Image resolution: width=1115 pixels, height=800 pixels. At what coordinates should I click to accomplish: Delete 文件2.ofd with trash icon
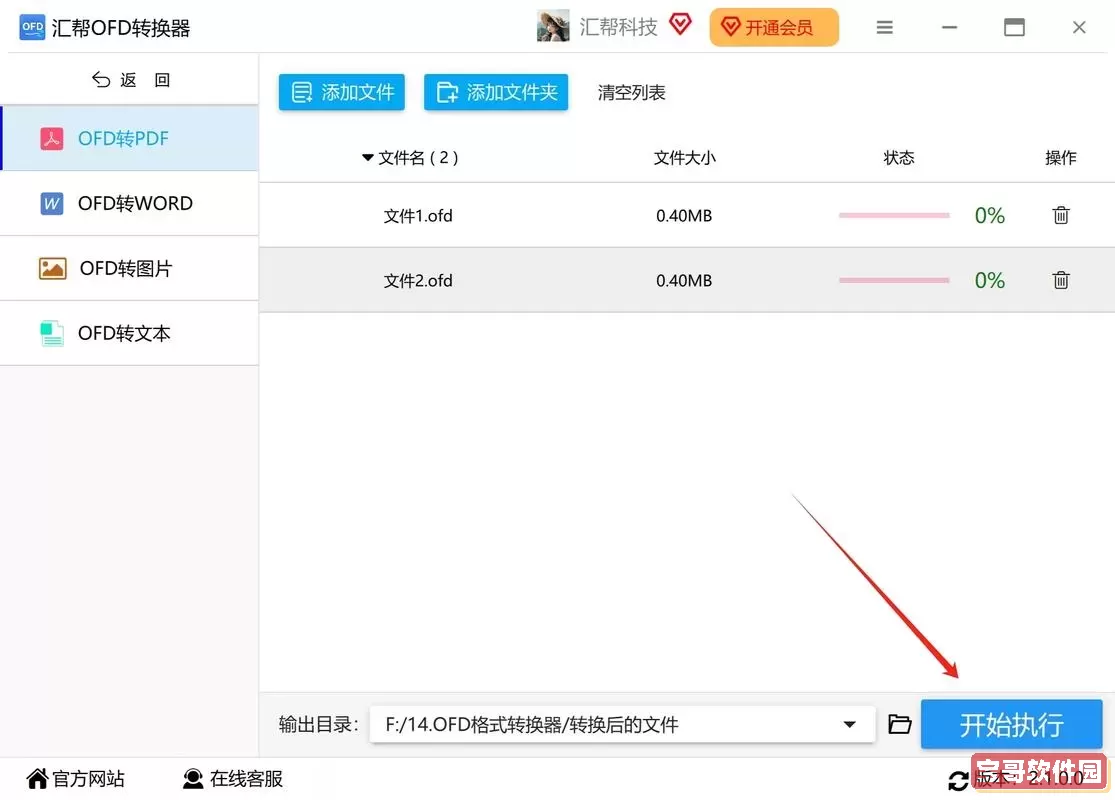[1060, 279]
